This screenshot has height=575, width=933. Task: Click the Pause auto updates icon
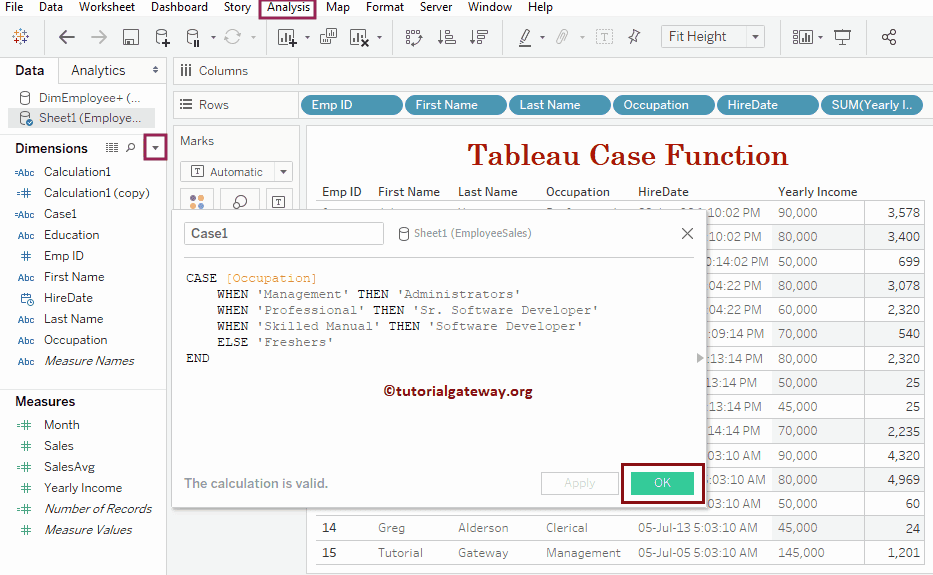coord(193,38)
